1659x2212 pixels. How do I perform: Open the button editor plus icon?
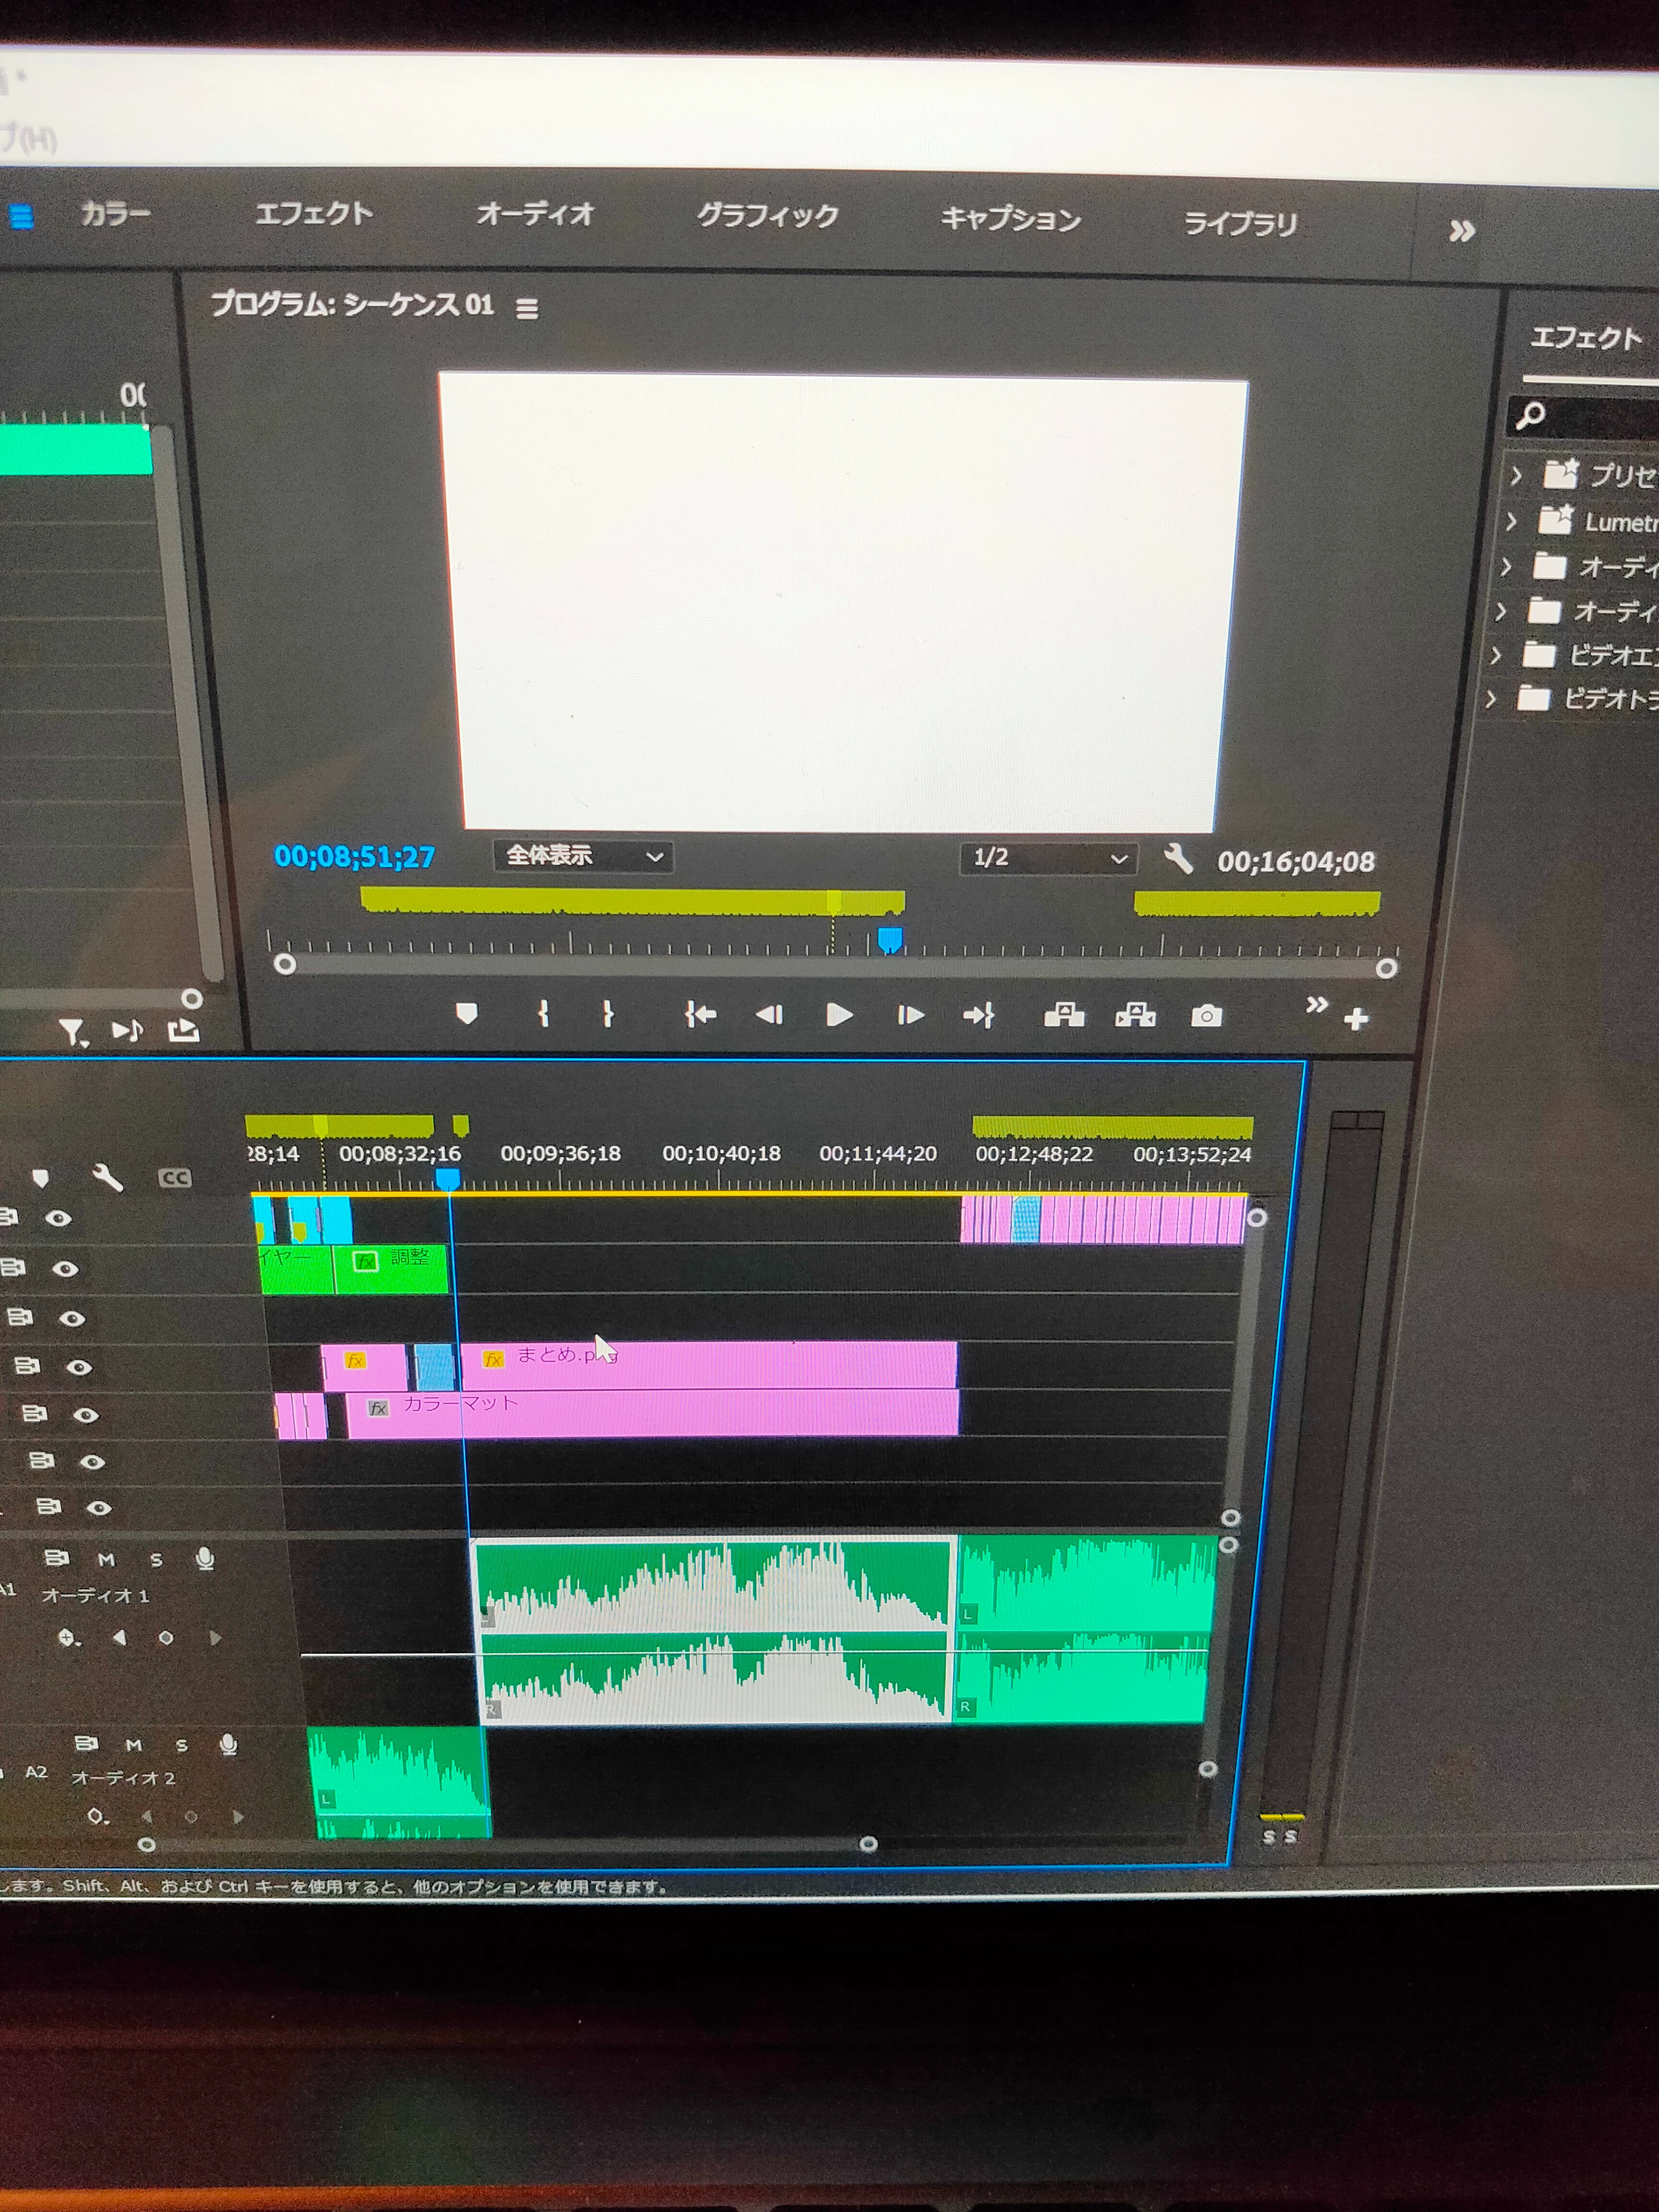pyautogui.click(x=1356, y=1019)
